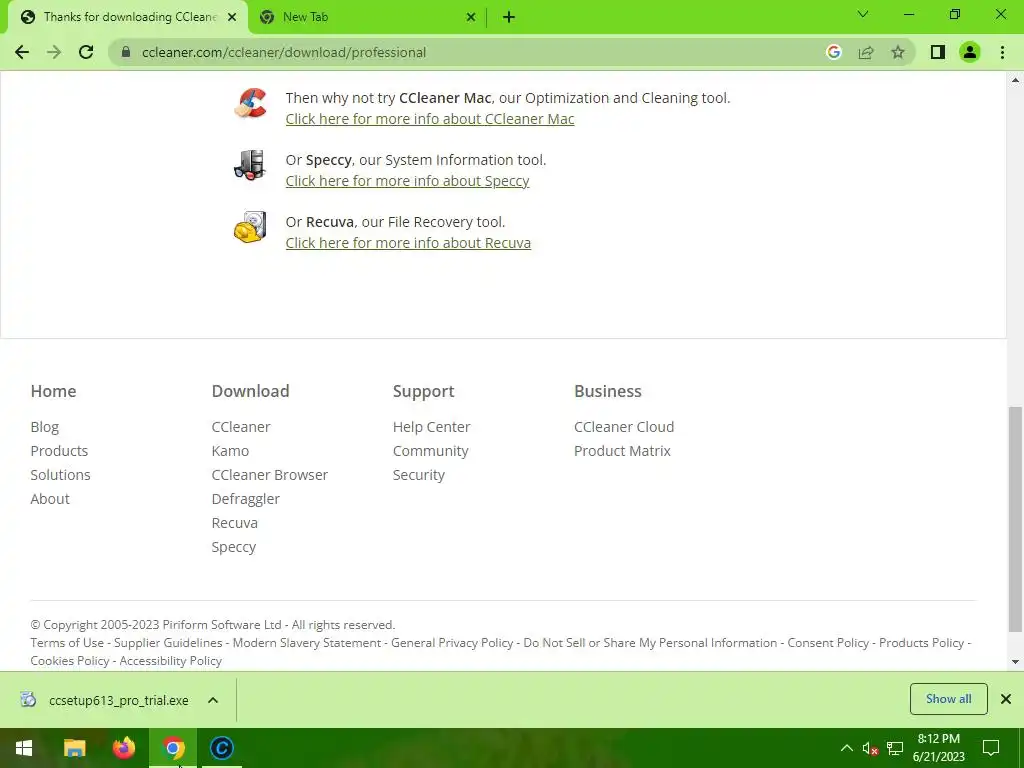Click the taskbar clock showing 8:12 PM
The width and height of the screenshot is (1024, 768).
[x=938, y=748]
